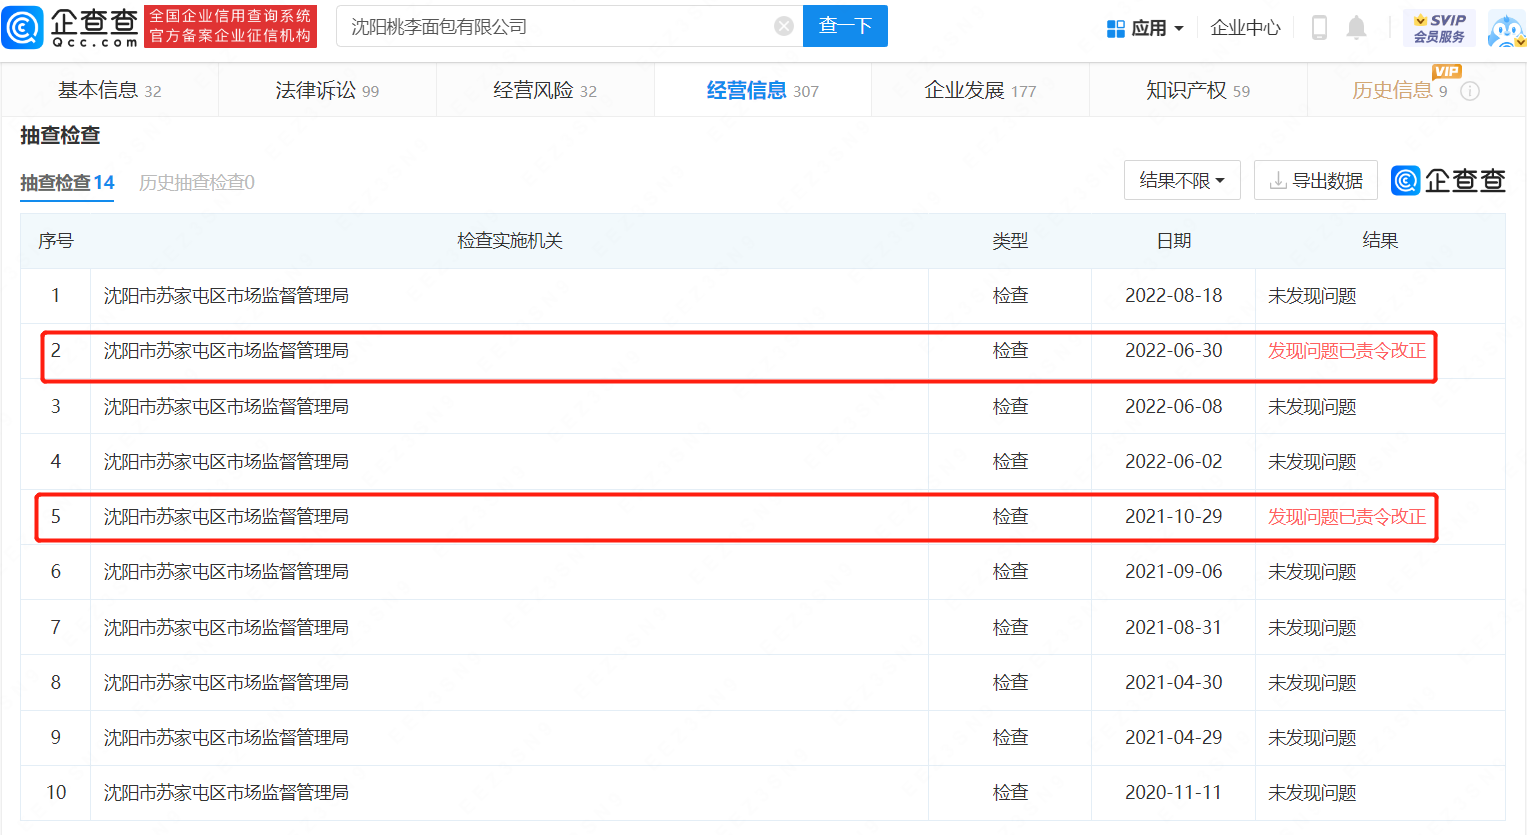This screenshot has width=1527, height=835.
Task: Switch to 经营风险 tab
Action: [545, 90]
